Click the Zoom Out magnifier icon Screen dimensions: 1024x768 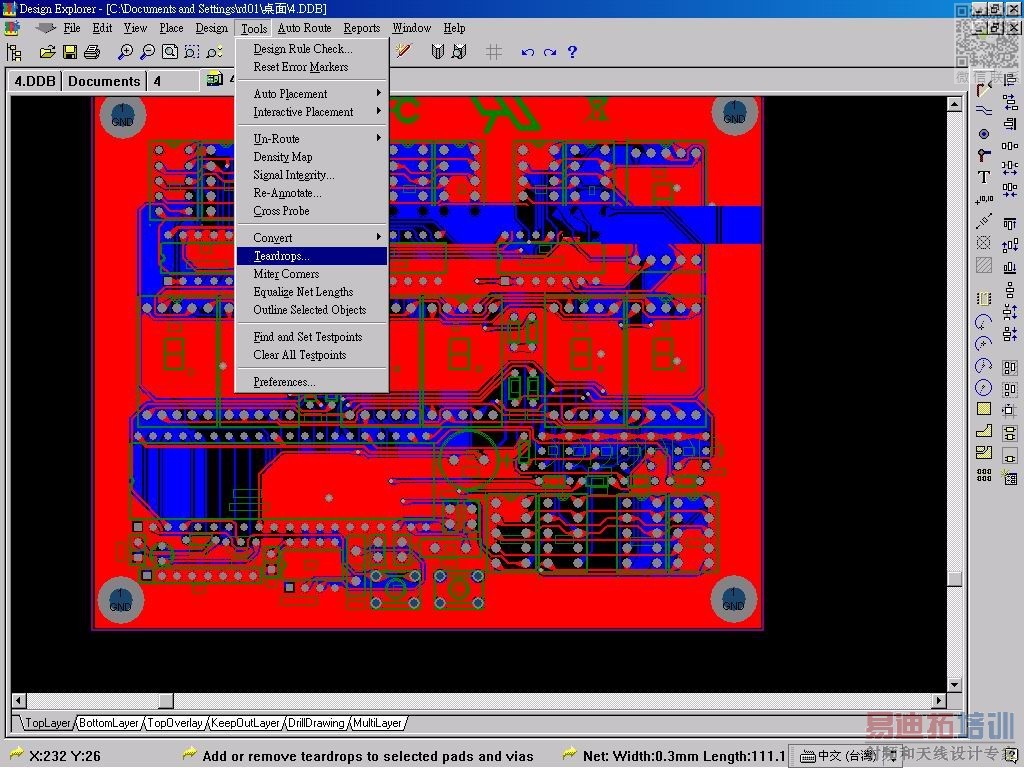[x=148, y=52]
